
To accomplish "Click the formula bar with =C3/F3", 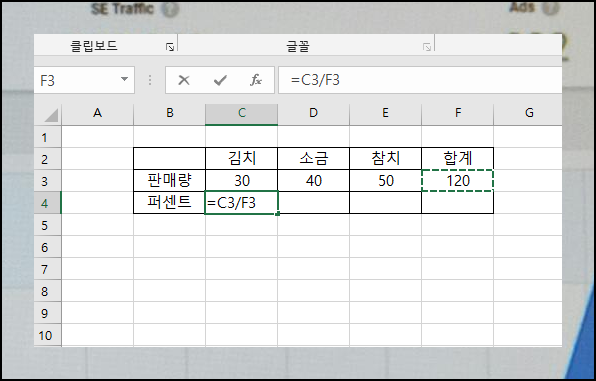I will tap(420, 80).
